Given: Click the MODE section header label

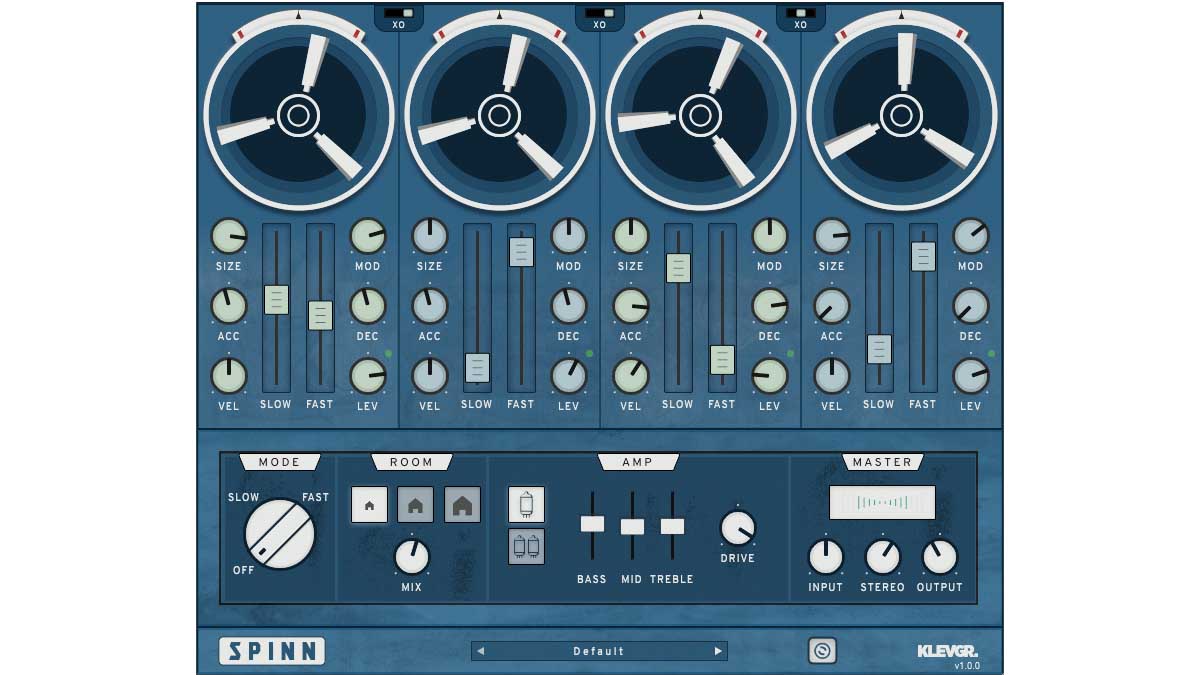Looking at the screenshot, I should (x=279, y=462).
